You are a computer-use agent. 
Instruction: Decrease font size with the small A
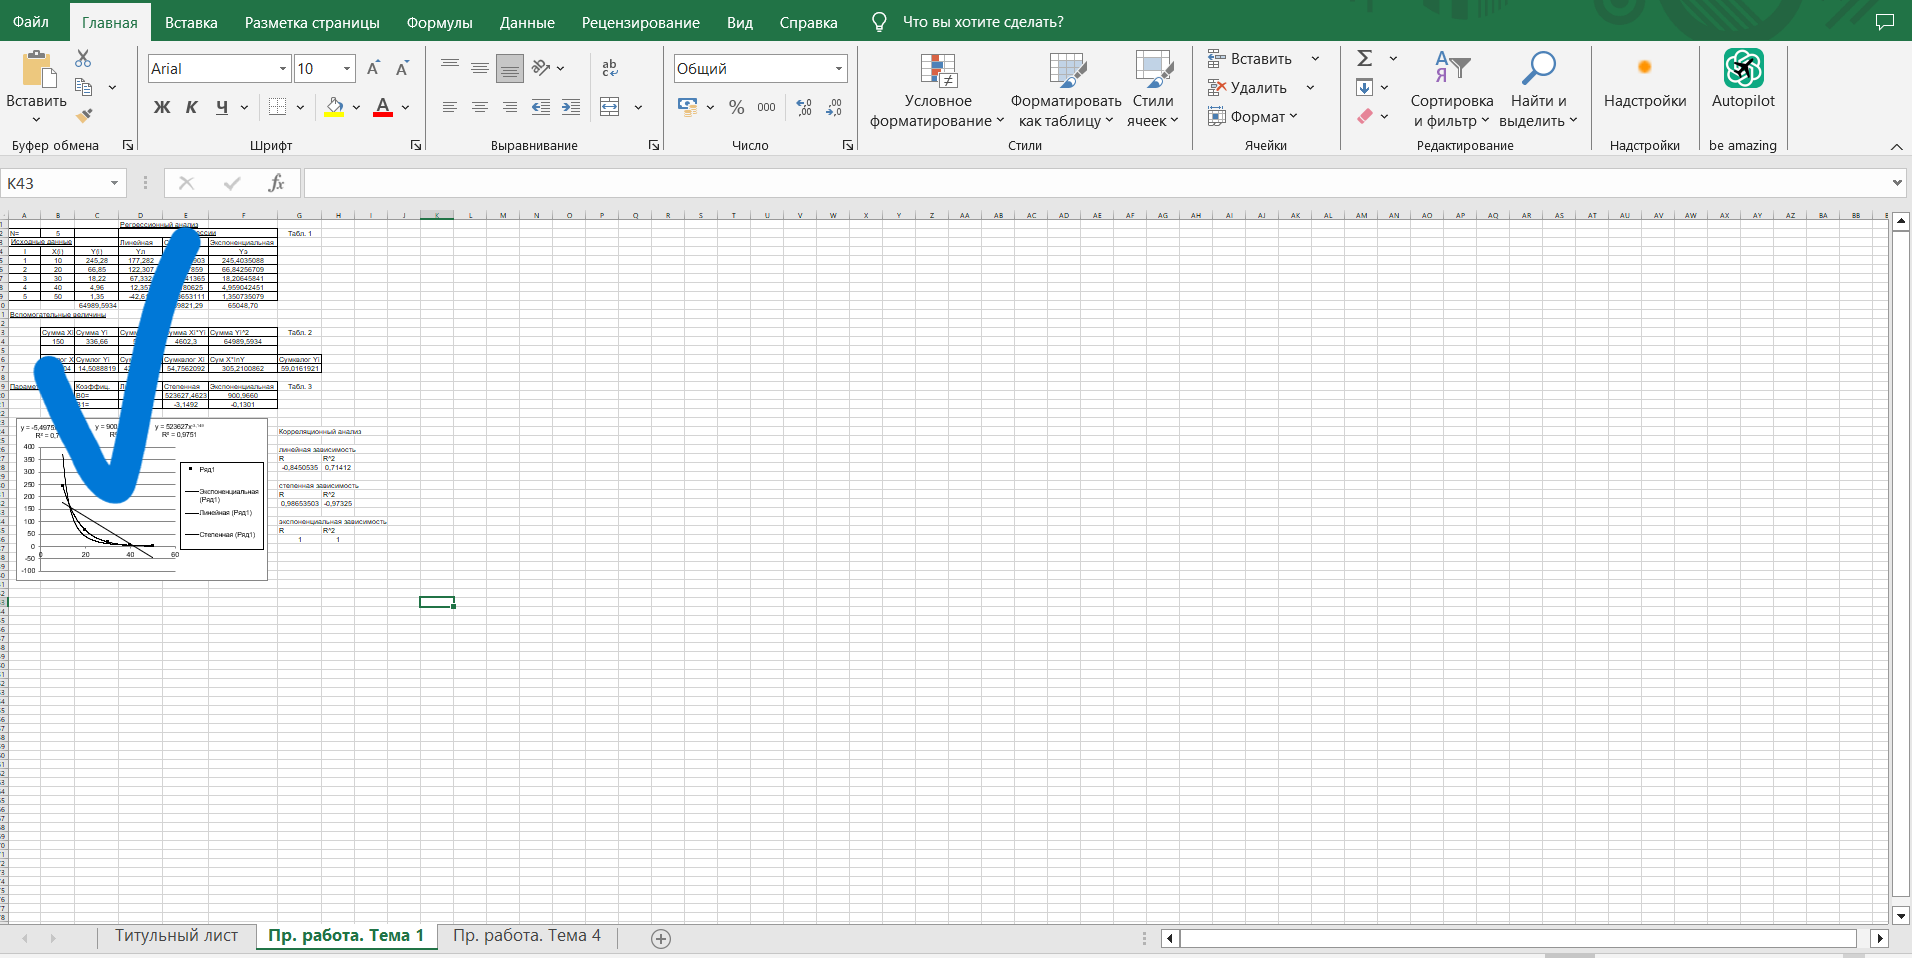coord(402,68)
